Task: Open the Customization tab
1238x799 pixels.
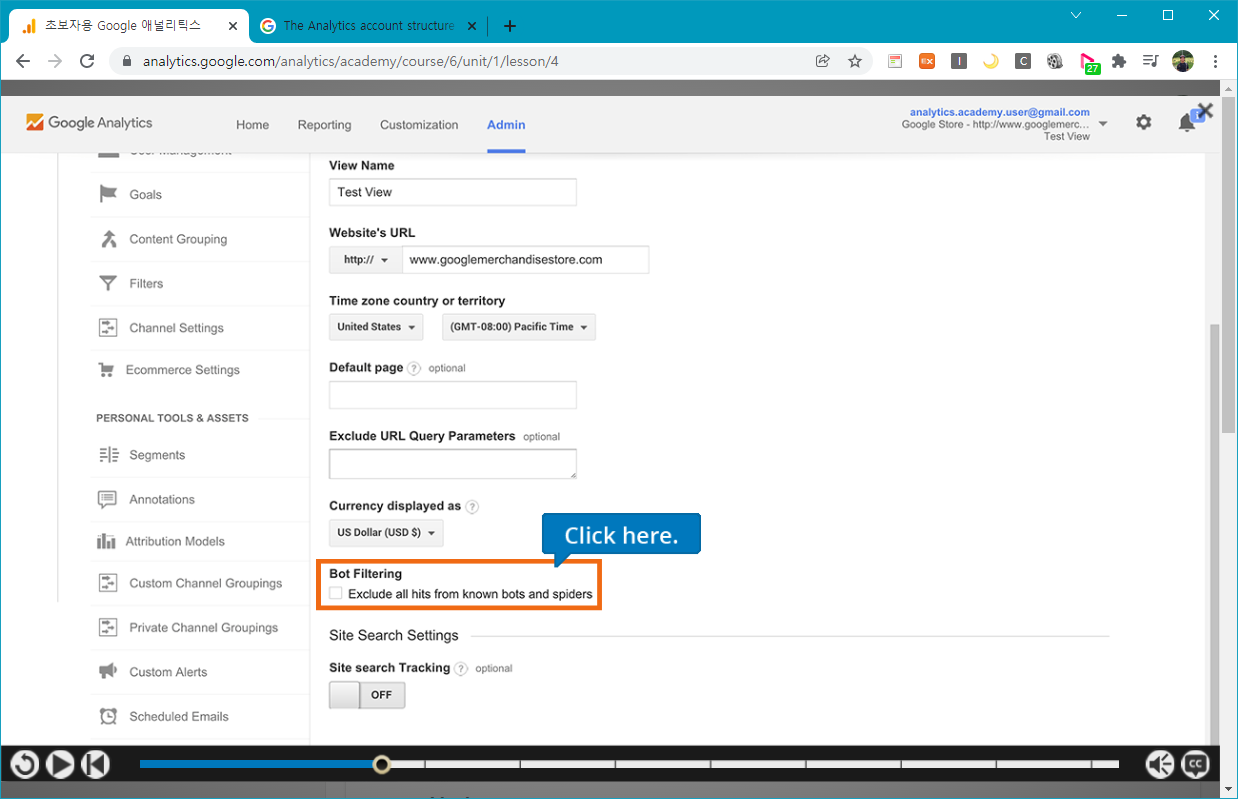Action: (x=419, y=125)
